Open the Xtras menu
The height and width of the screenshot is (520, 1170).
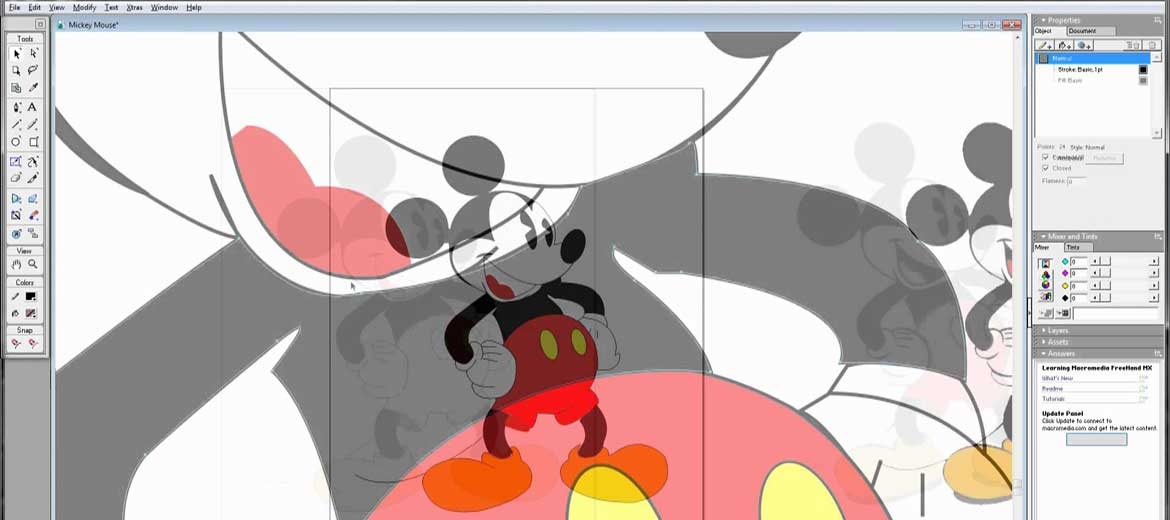(x=134, y=7)
